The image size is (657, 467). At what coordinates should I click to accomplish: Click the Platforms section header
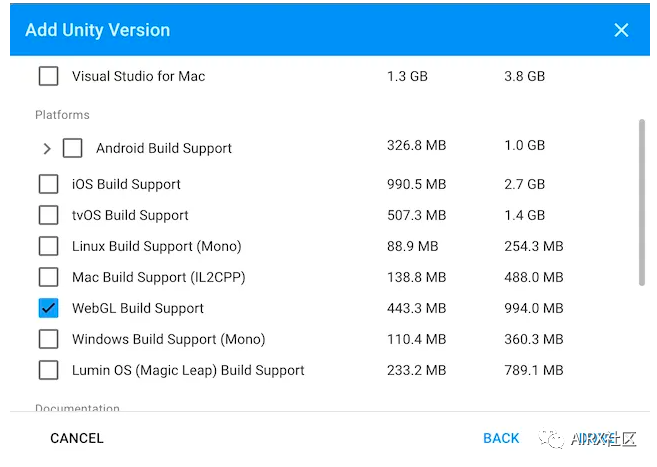tap(62, 115)
